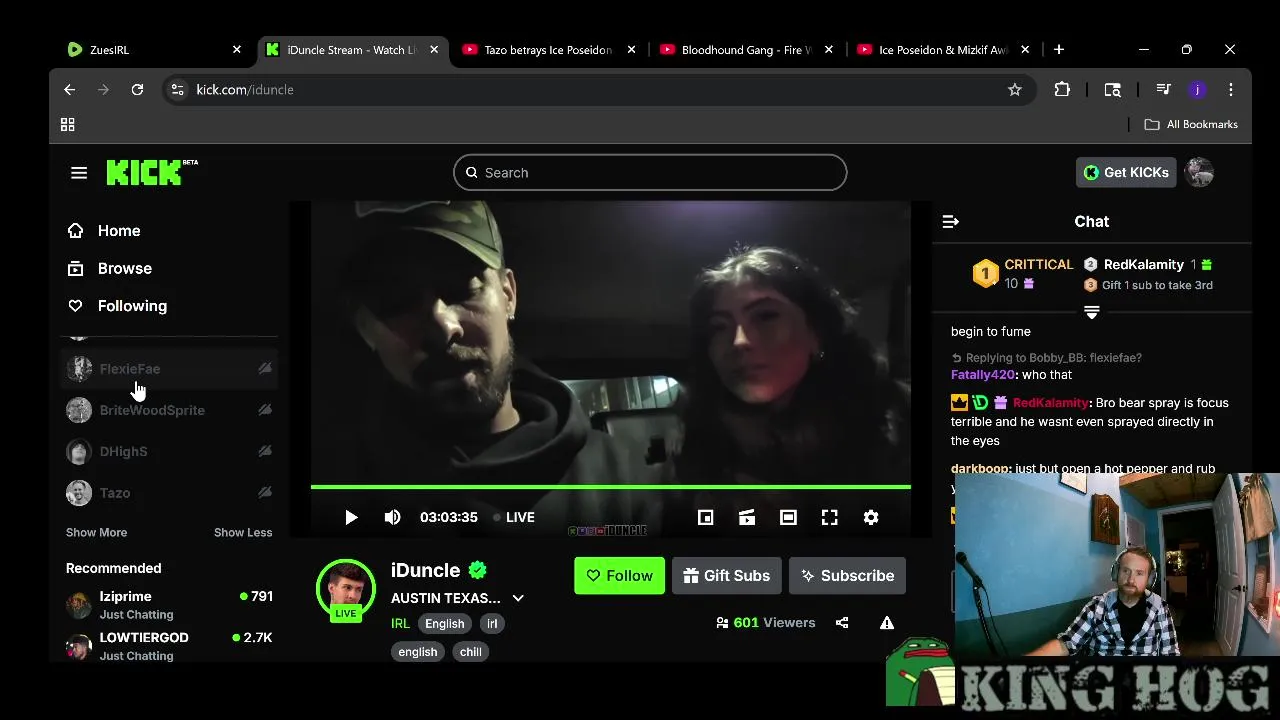Click gifter RedKalamity in leaderboard

point(1143,265)
